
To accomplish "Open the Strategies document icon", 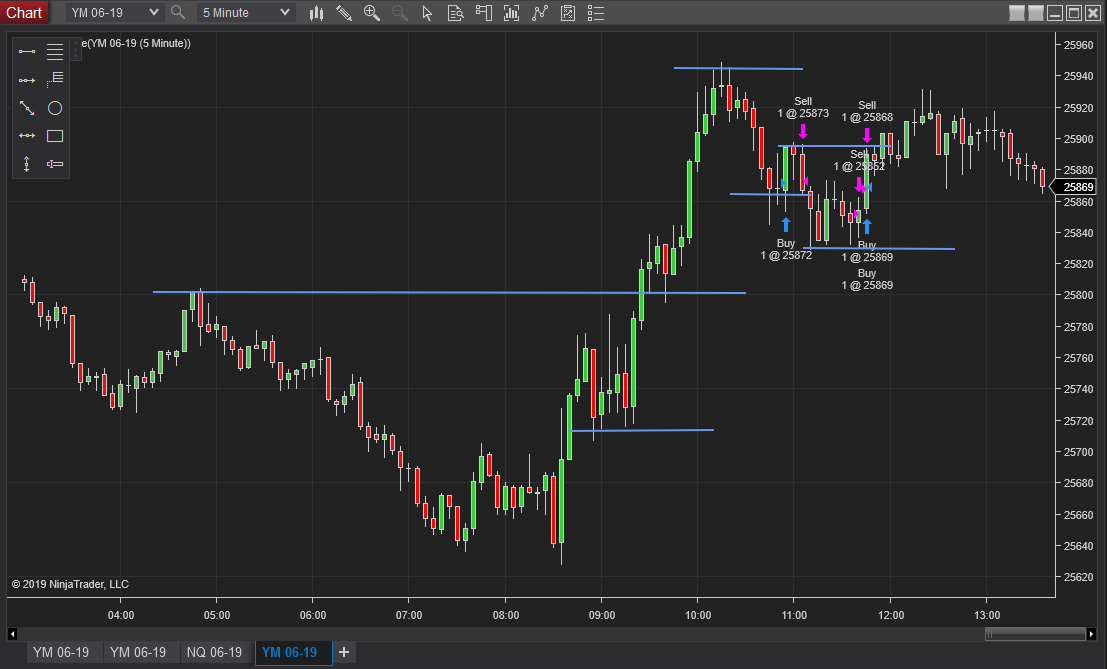I will (x=568, y=13).
